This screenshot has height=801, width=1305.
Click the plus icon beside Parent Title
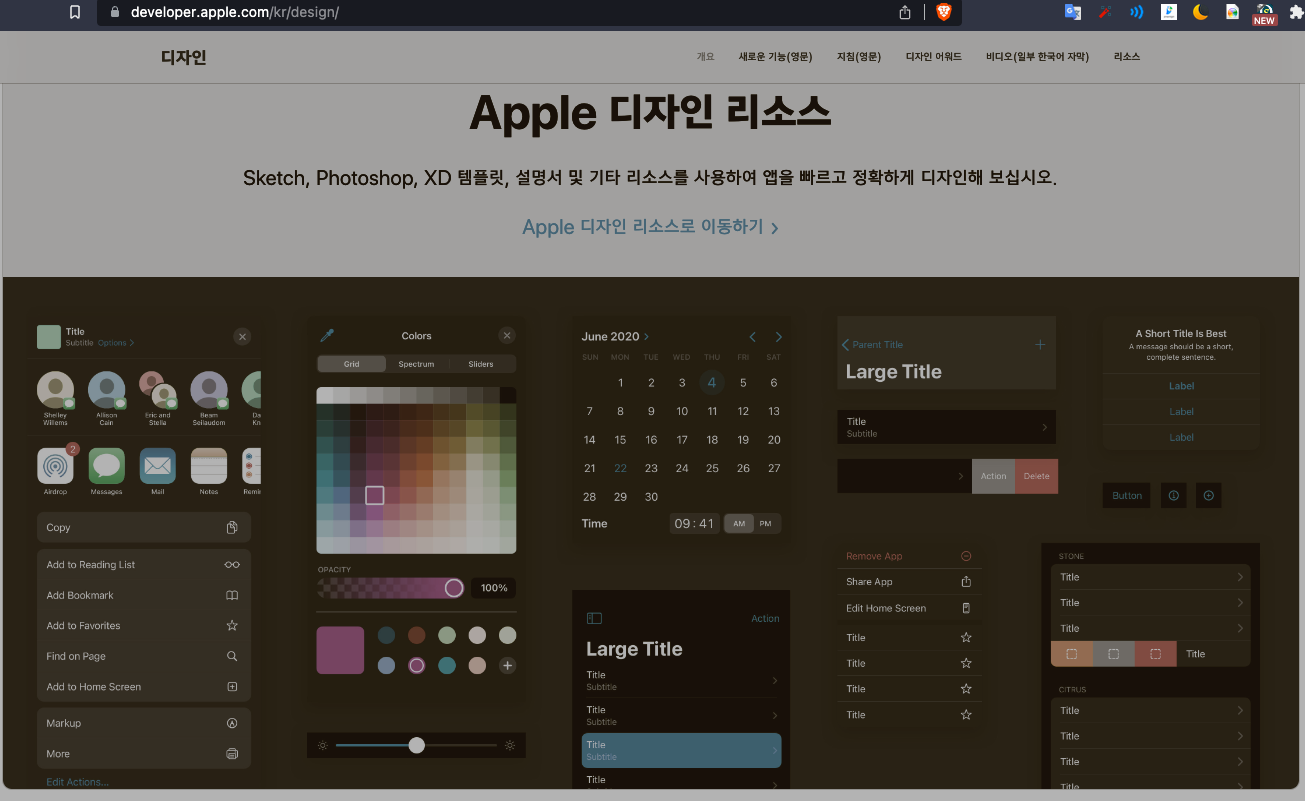(x=1040, y=344)
